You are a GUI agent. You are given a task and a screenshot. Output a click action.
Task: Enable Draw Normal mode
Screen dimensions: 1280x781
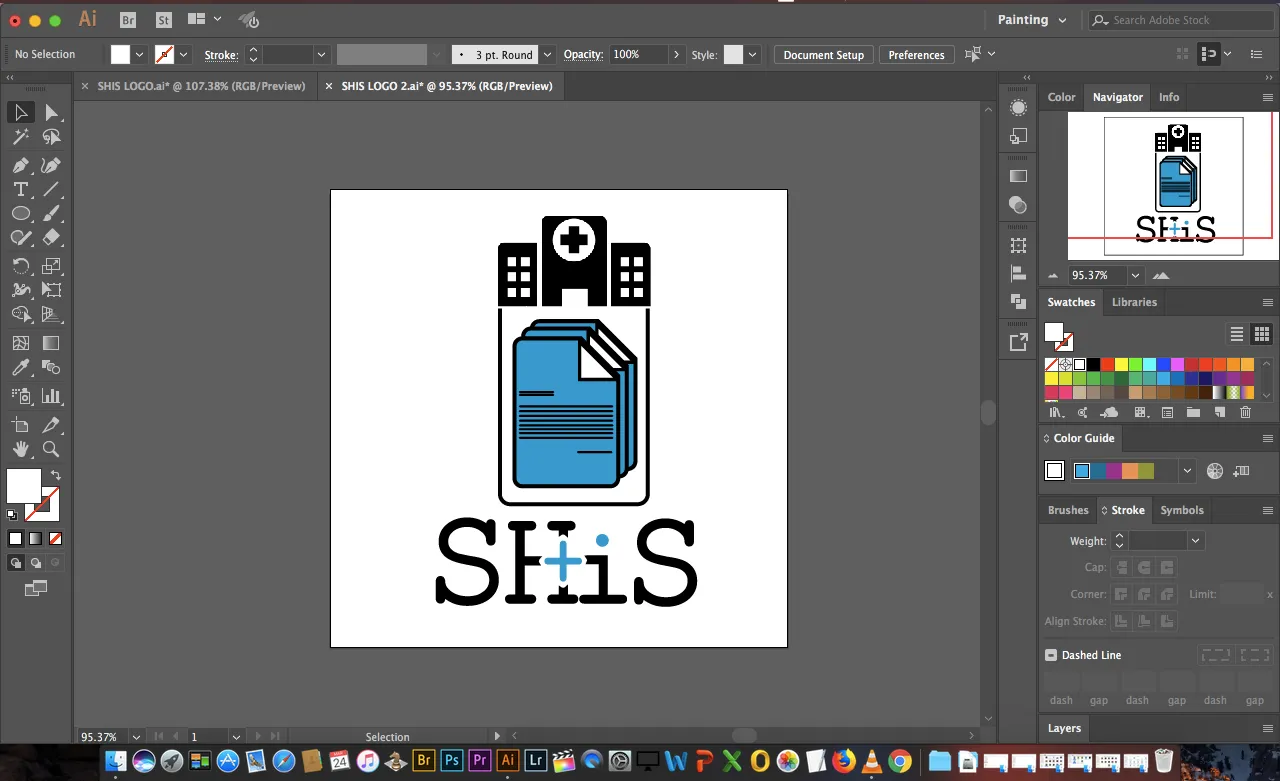click(x=16, y=563)
